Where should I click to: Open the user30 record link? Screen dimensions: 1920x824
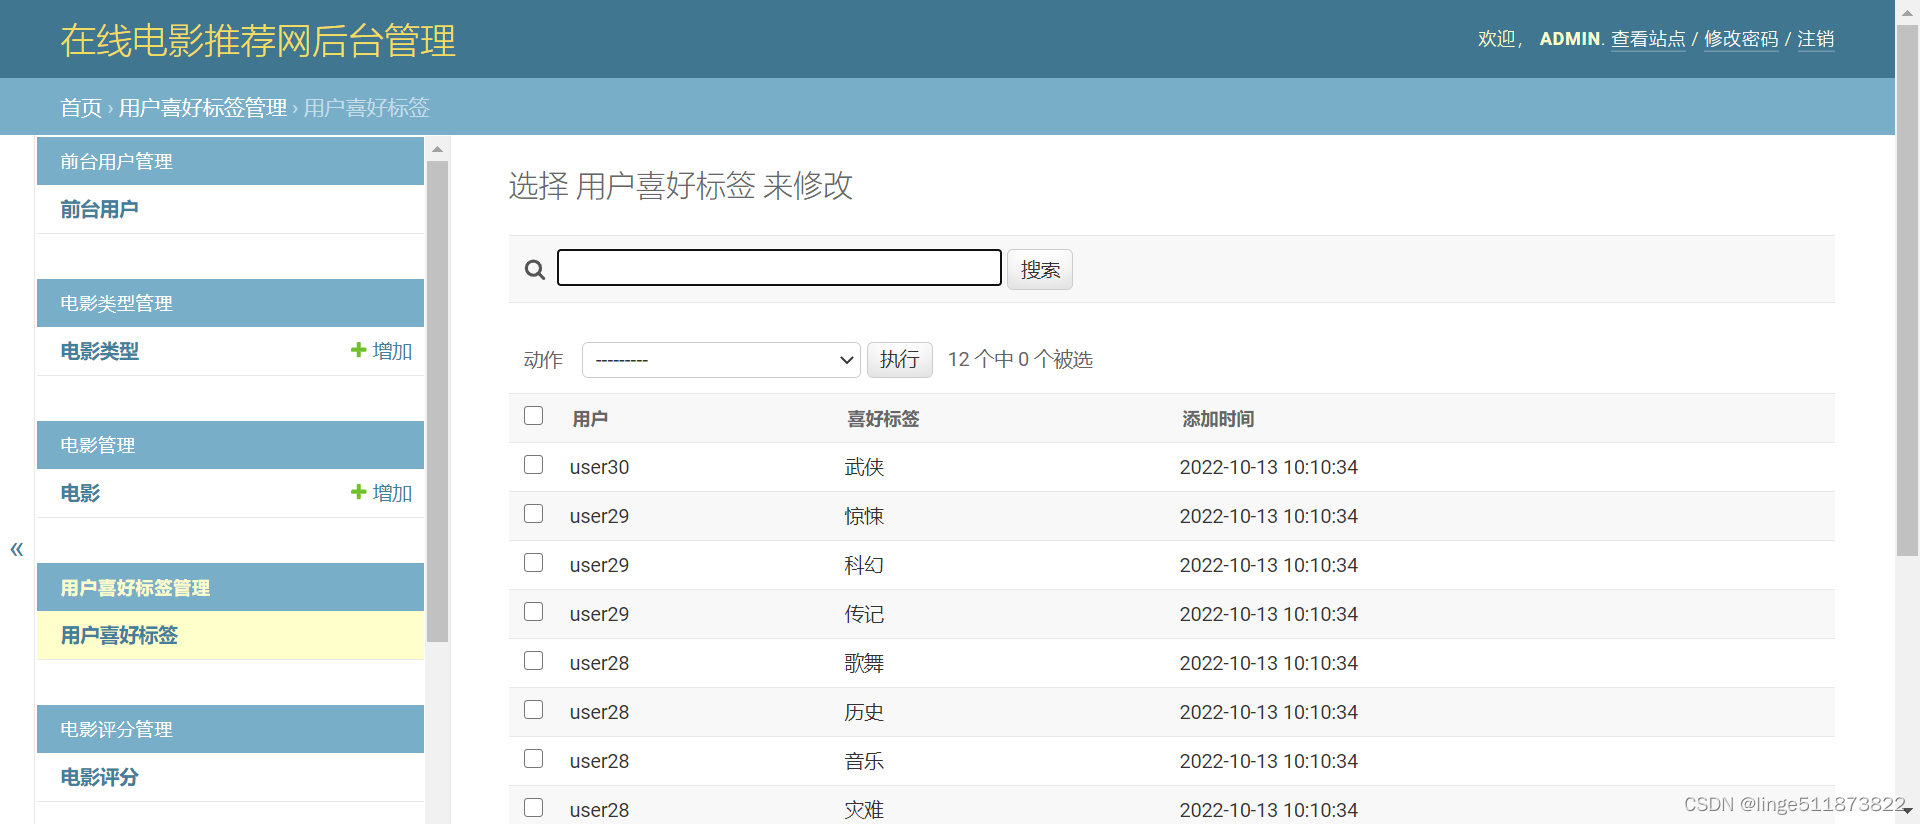click(x=599, y=467)
